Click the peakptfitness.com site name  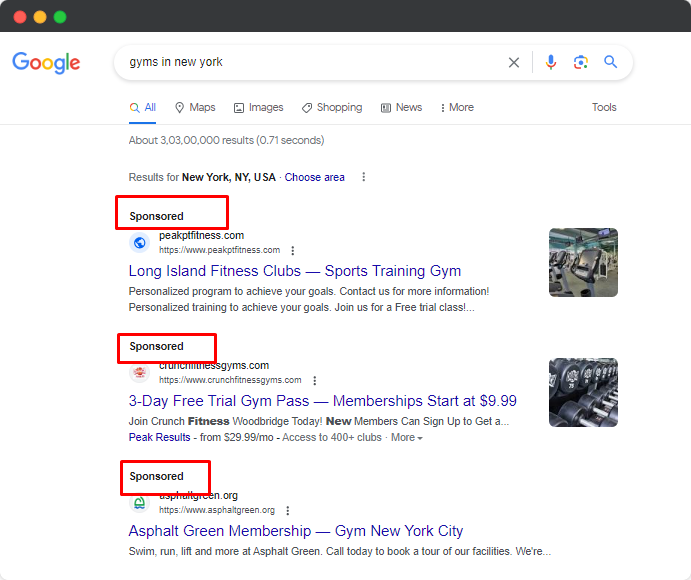pos(201,235)
